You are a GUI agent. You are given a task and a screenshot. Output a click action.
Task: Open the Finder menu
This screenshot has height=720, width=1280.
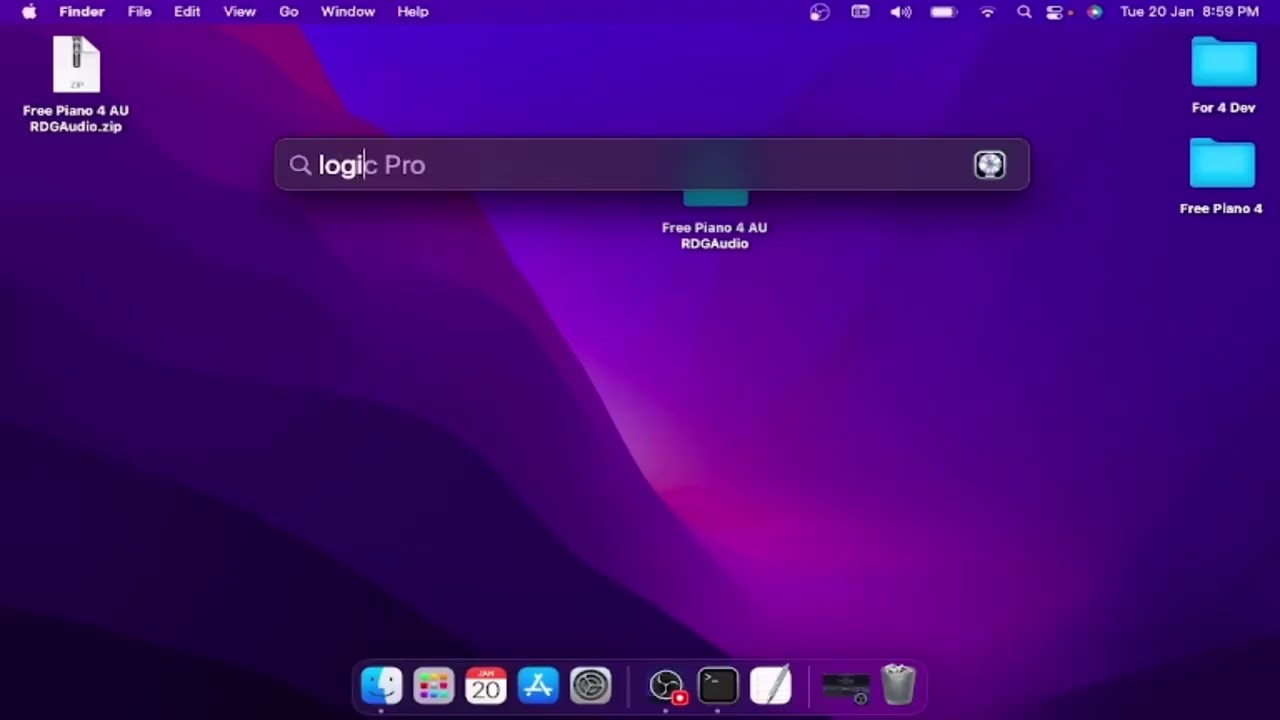point(82,12)
